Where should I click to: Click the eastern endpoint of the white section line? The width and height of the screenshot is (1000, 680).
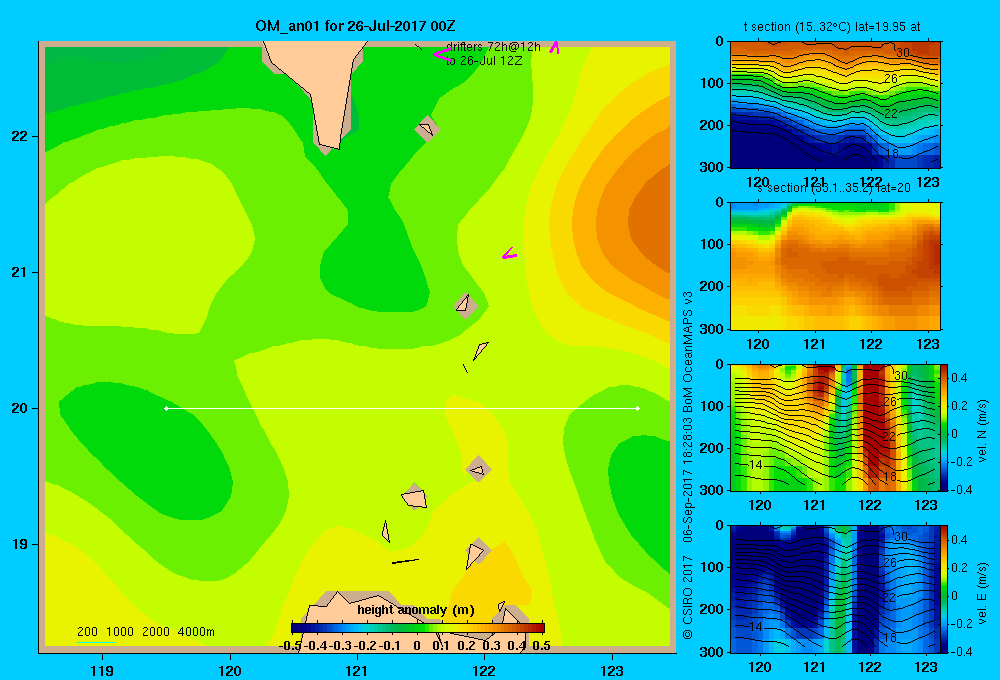(638, 408)
